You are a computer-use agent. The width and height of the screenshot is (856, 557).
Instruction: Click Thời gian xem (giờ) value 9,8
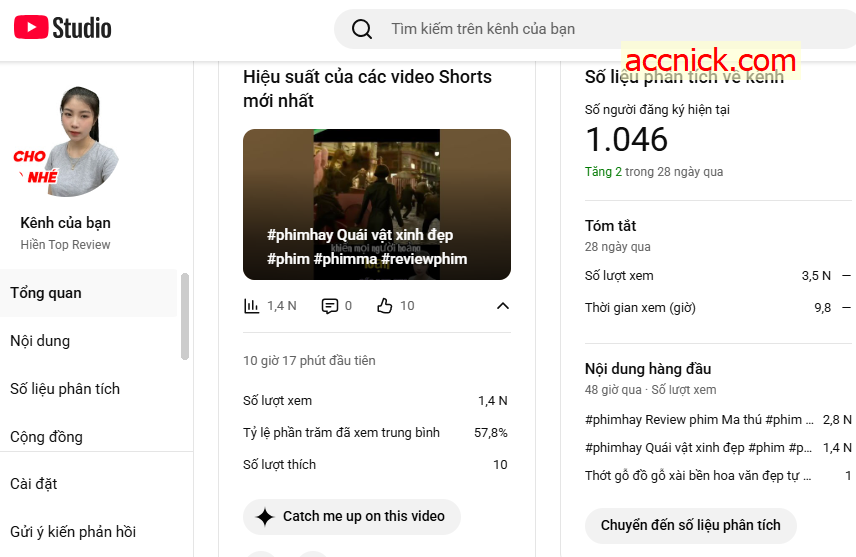pos(823,308)
